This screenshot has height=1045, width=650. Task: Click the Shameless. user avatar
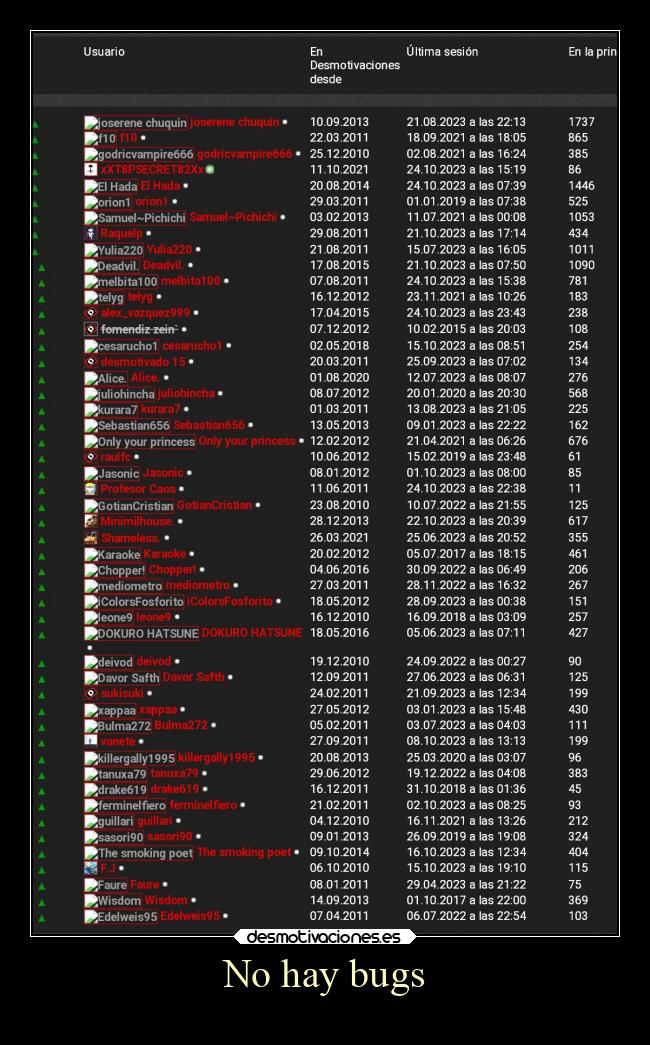click(x=90, y=538)
